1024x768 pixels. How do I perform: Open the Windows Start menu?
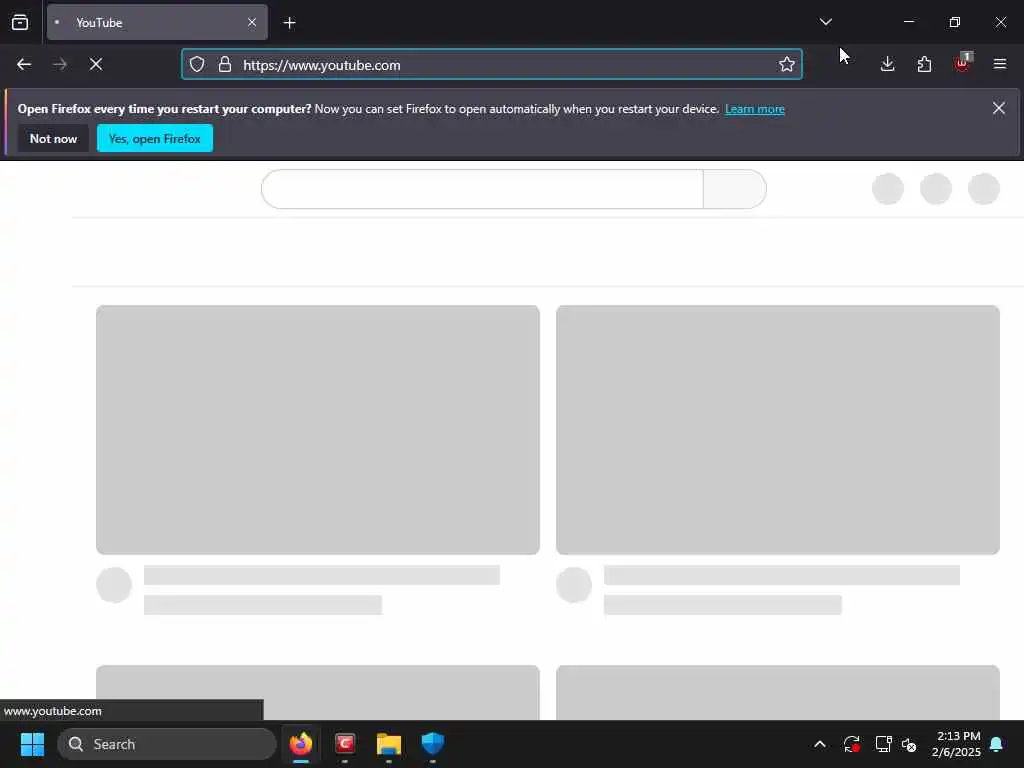coord(32,744)
